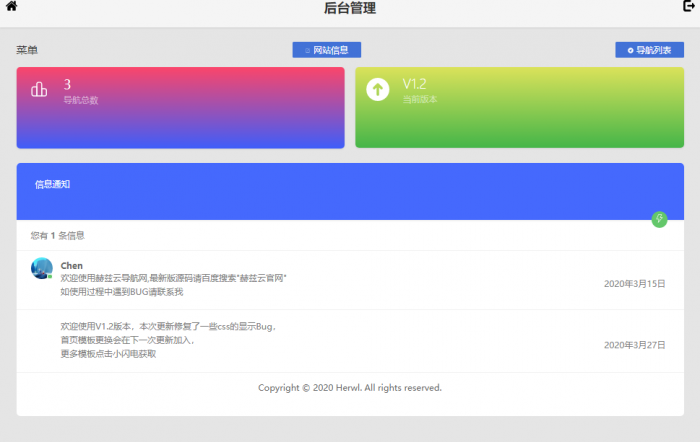Click the 后台管理 page title
The height and width of the screenshot is (442, 700).
(x=350, y=9)
